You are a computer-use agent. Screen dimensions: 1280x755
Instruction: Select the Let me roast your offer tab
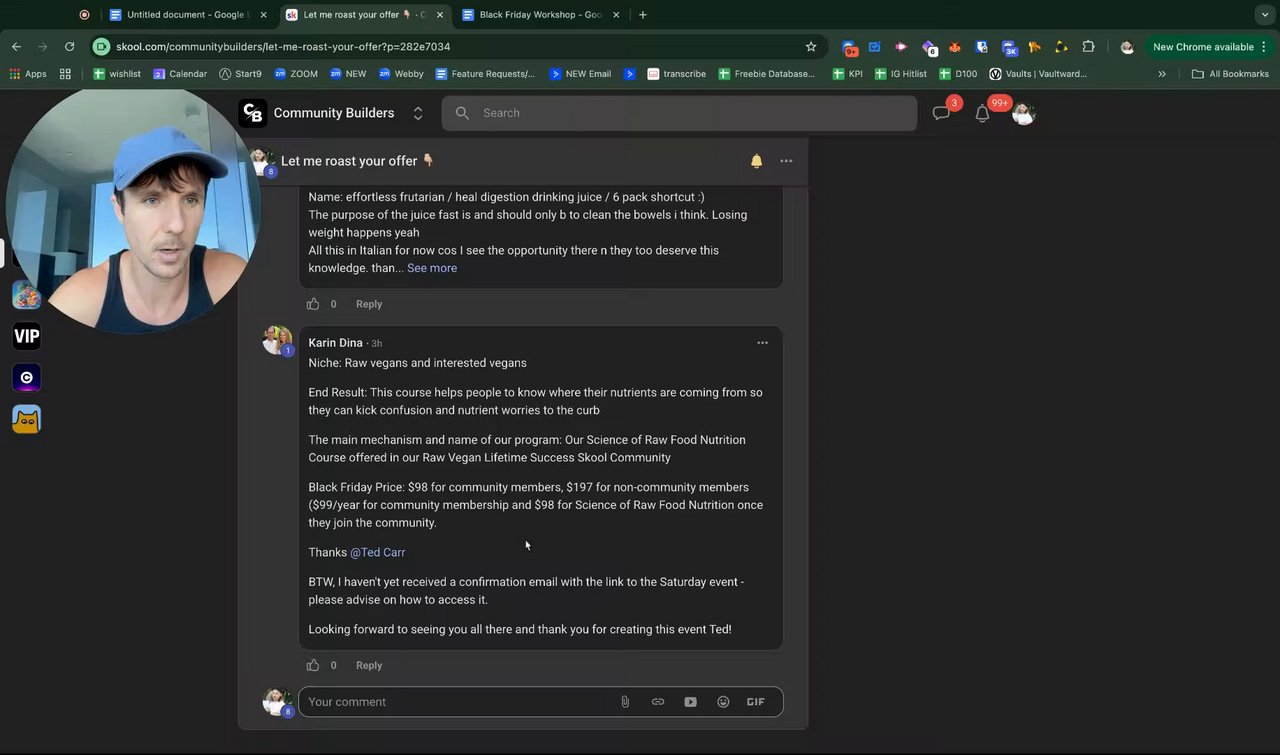(364, 15)
